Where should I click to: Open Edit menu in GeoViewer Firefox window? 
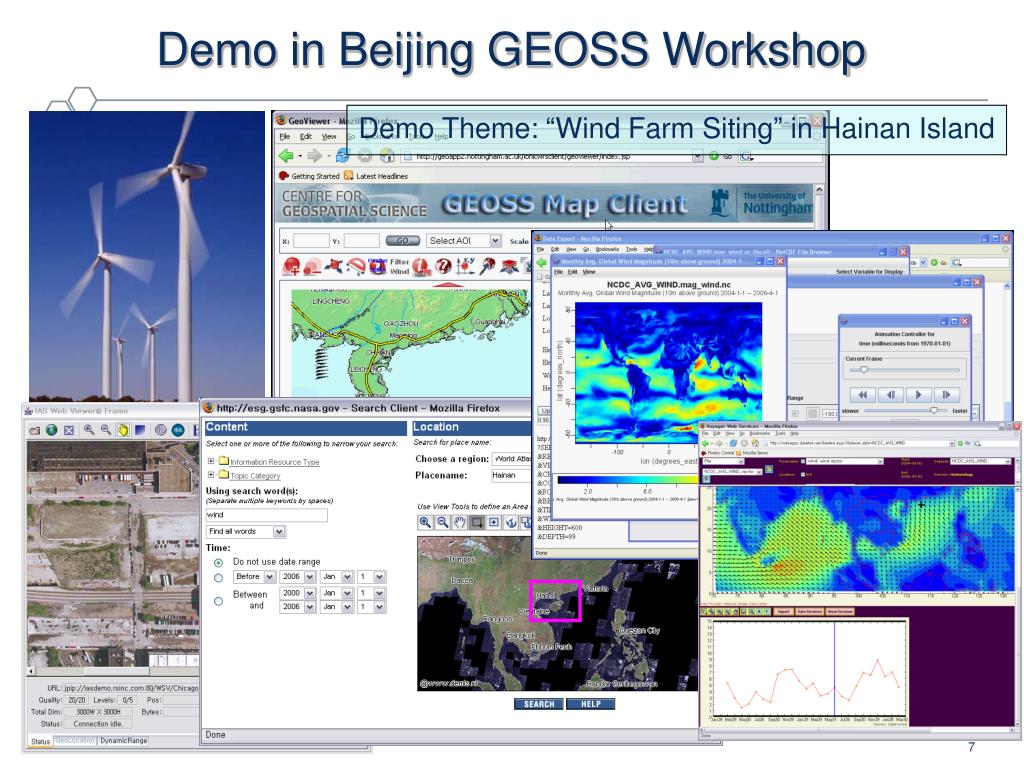coord(306,136)
